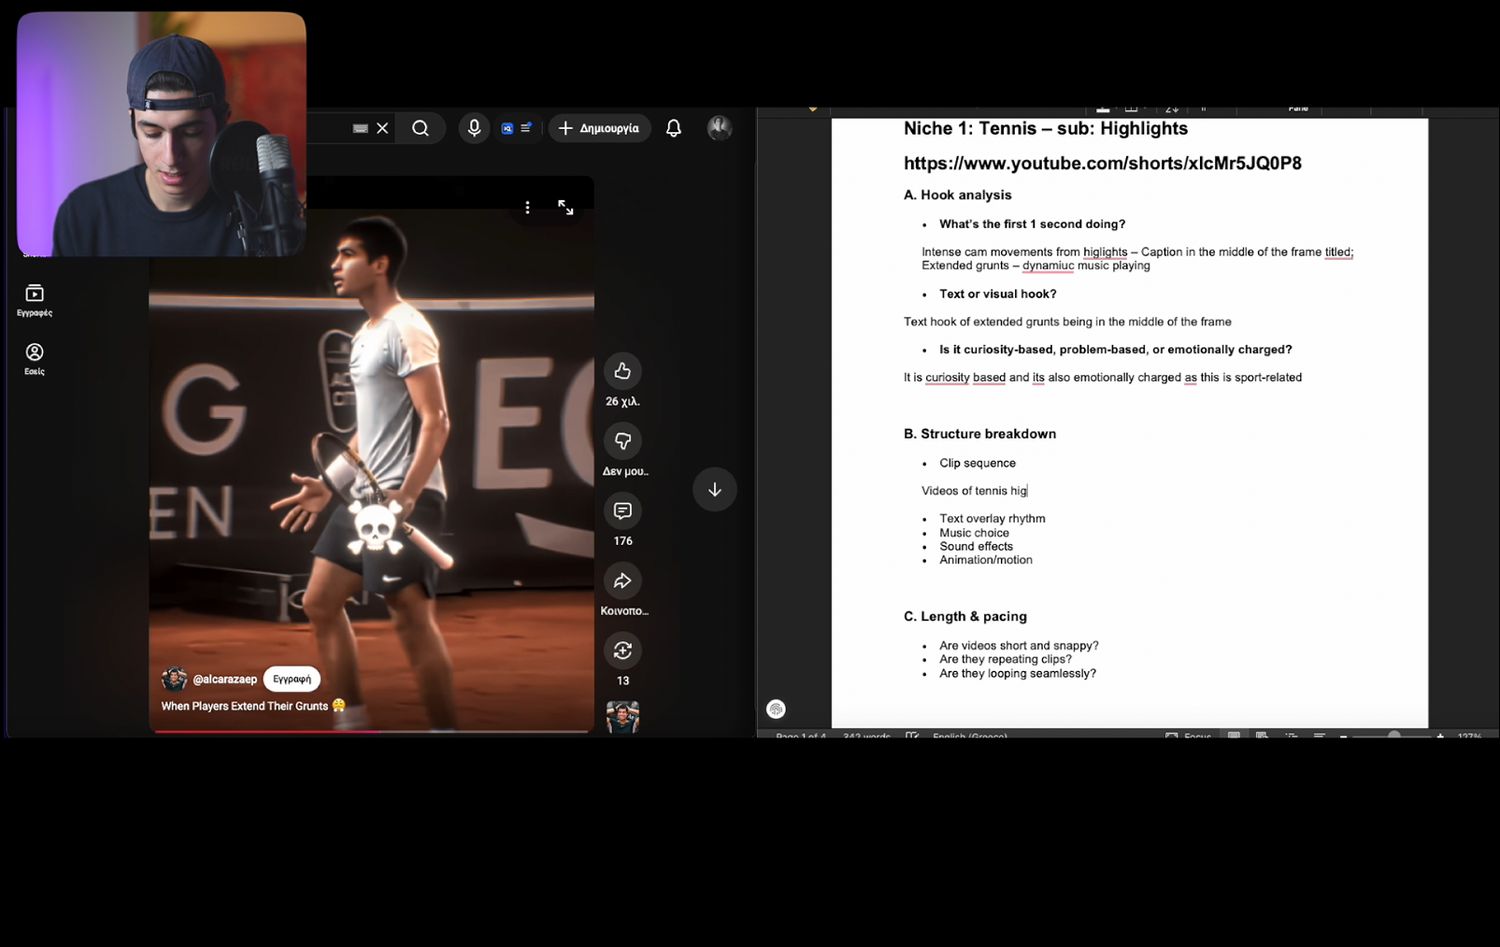Start voice search with the microphone
Image resolution: width=1500 pixels, height=947 pixels.
(474, 128)
